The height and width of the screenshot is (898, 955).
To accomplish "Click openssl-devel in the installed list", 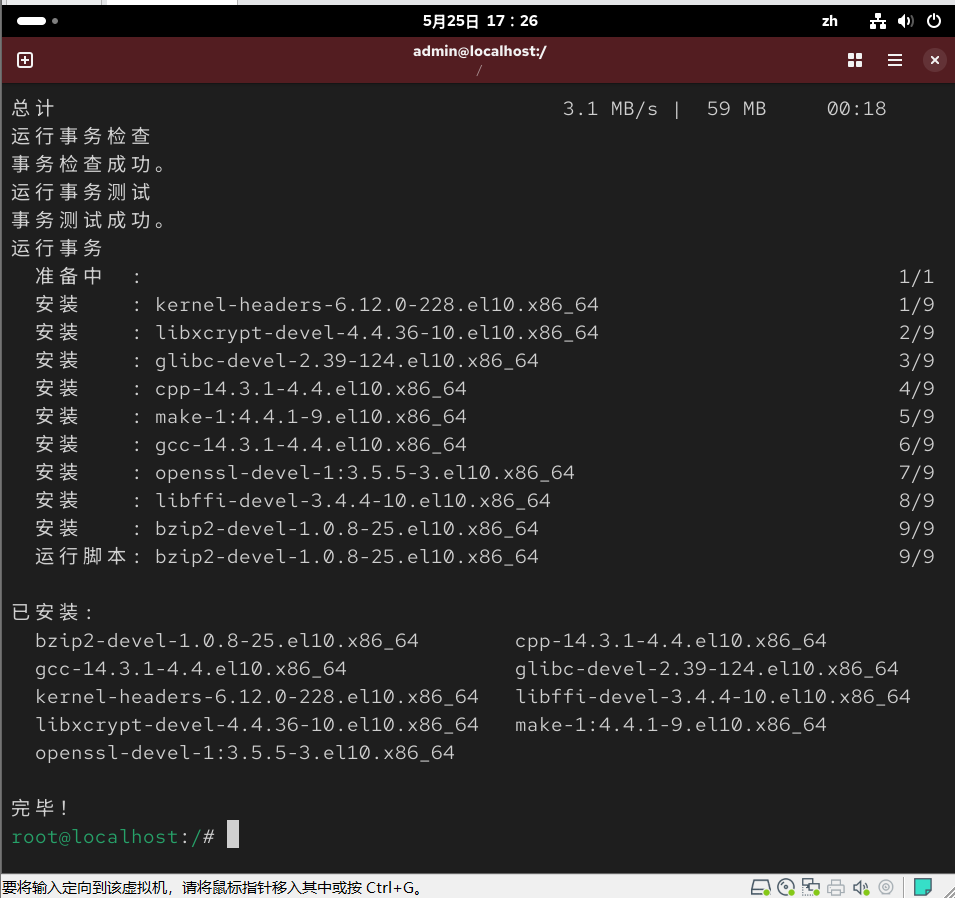I will (x=245, y=753).
